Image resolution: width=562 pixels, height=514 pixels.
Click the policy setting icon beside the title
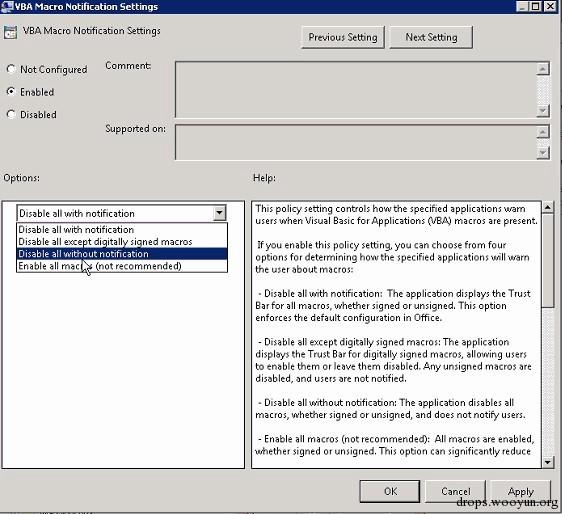10,32
